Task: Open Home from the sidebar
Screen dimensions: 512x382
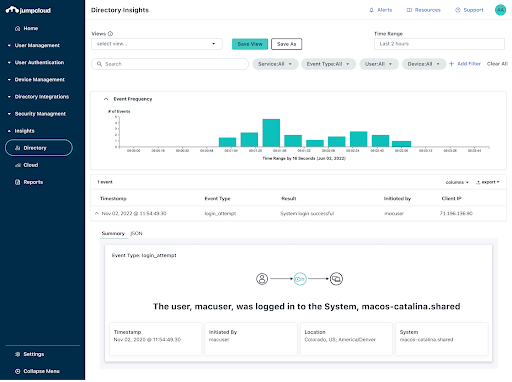Action: tap(26, 28)
